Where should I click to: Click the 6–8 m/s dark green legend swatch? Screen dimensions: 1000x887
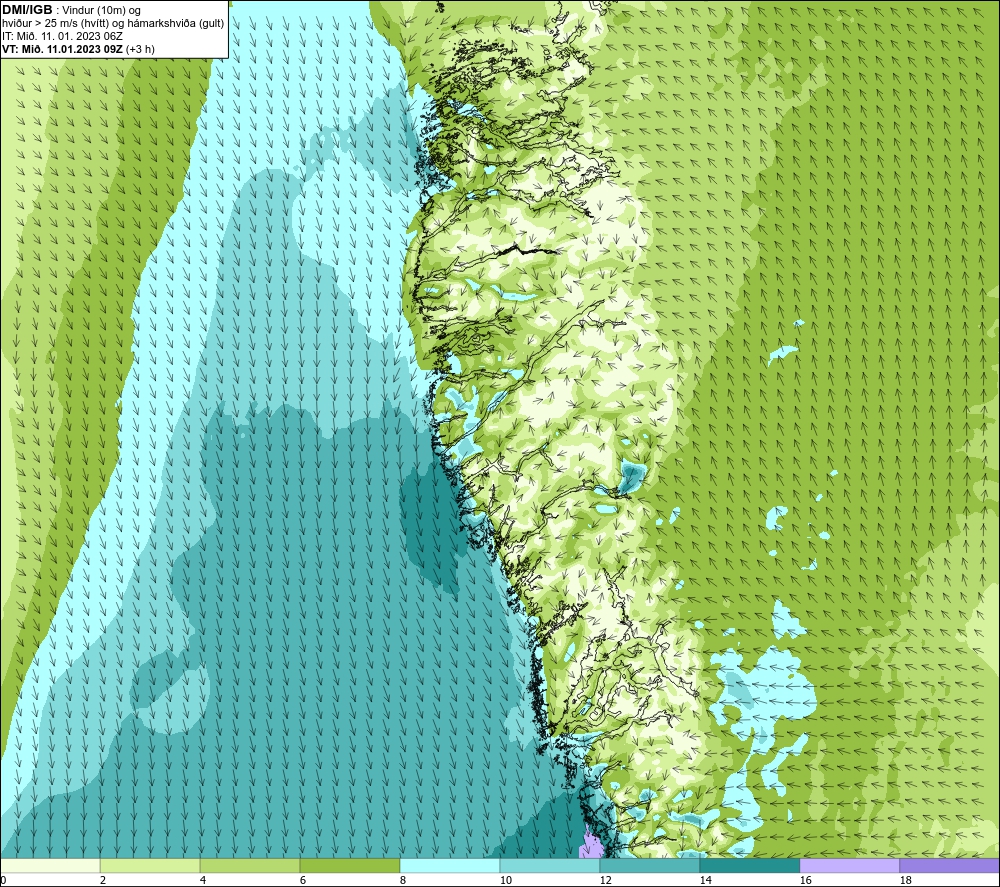click(349, 865)
